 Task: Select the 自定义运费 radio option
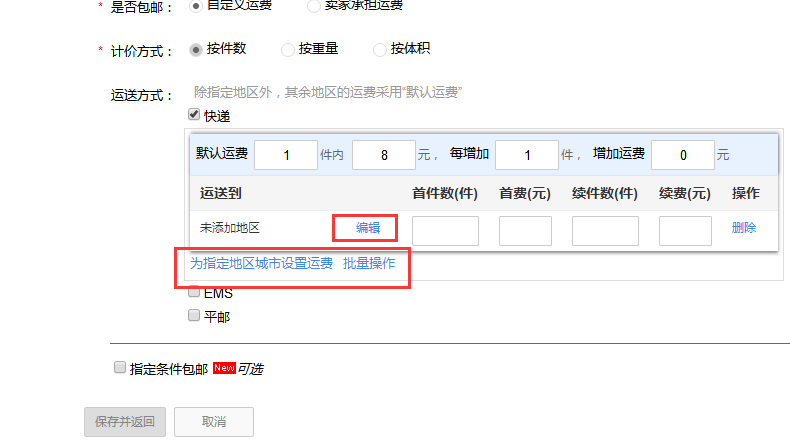(195, 6)
